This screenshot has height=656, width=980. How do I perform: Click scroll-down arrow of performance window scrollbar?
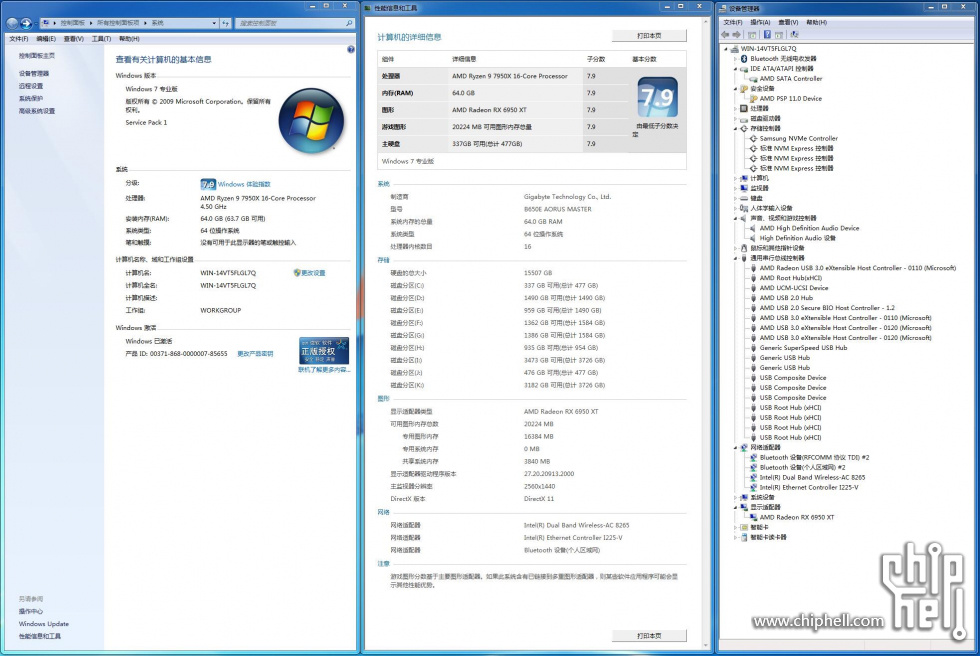(706, 645)
